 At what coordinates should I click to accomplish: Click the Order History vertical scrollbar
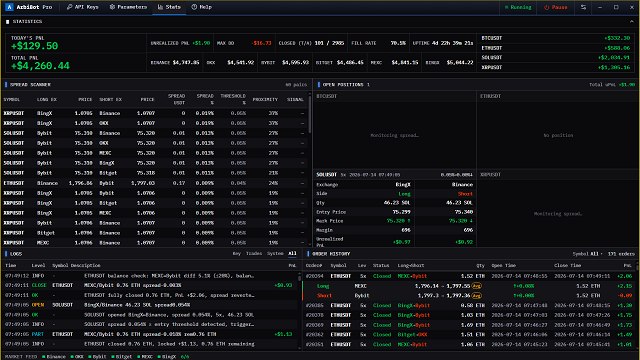[637, 268]
